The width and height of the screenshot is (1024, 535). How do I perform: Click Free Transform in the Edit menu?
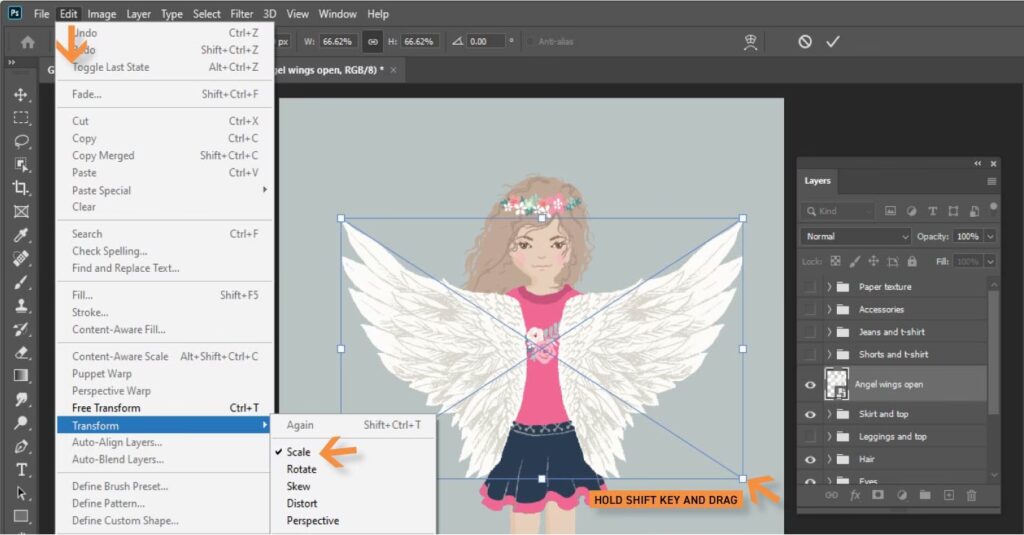pos(106,408)
